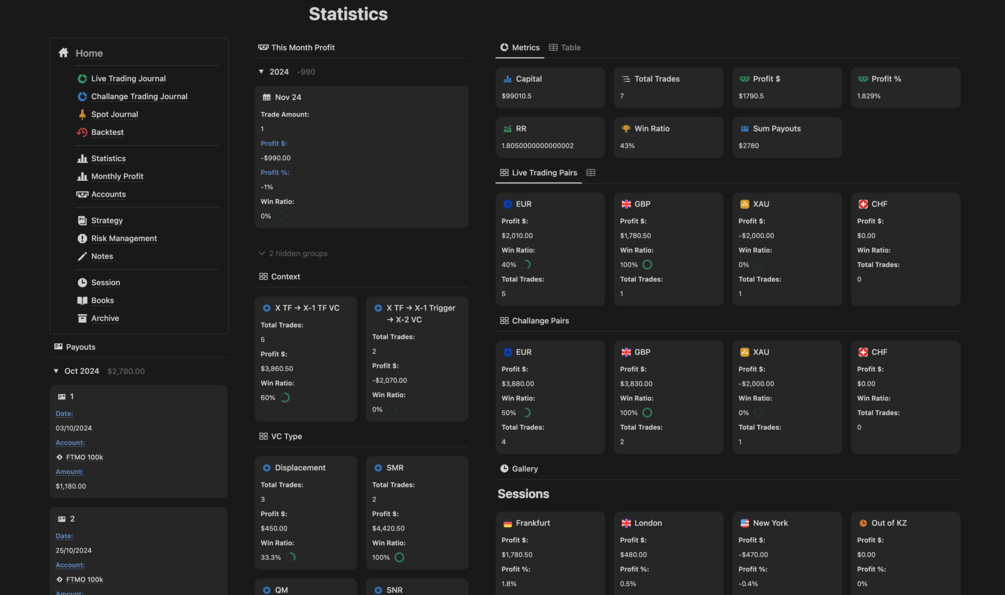
Task: Click the Books icon
Action: [x=82, y=301]
